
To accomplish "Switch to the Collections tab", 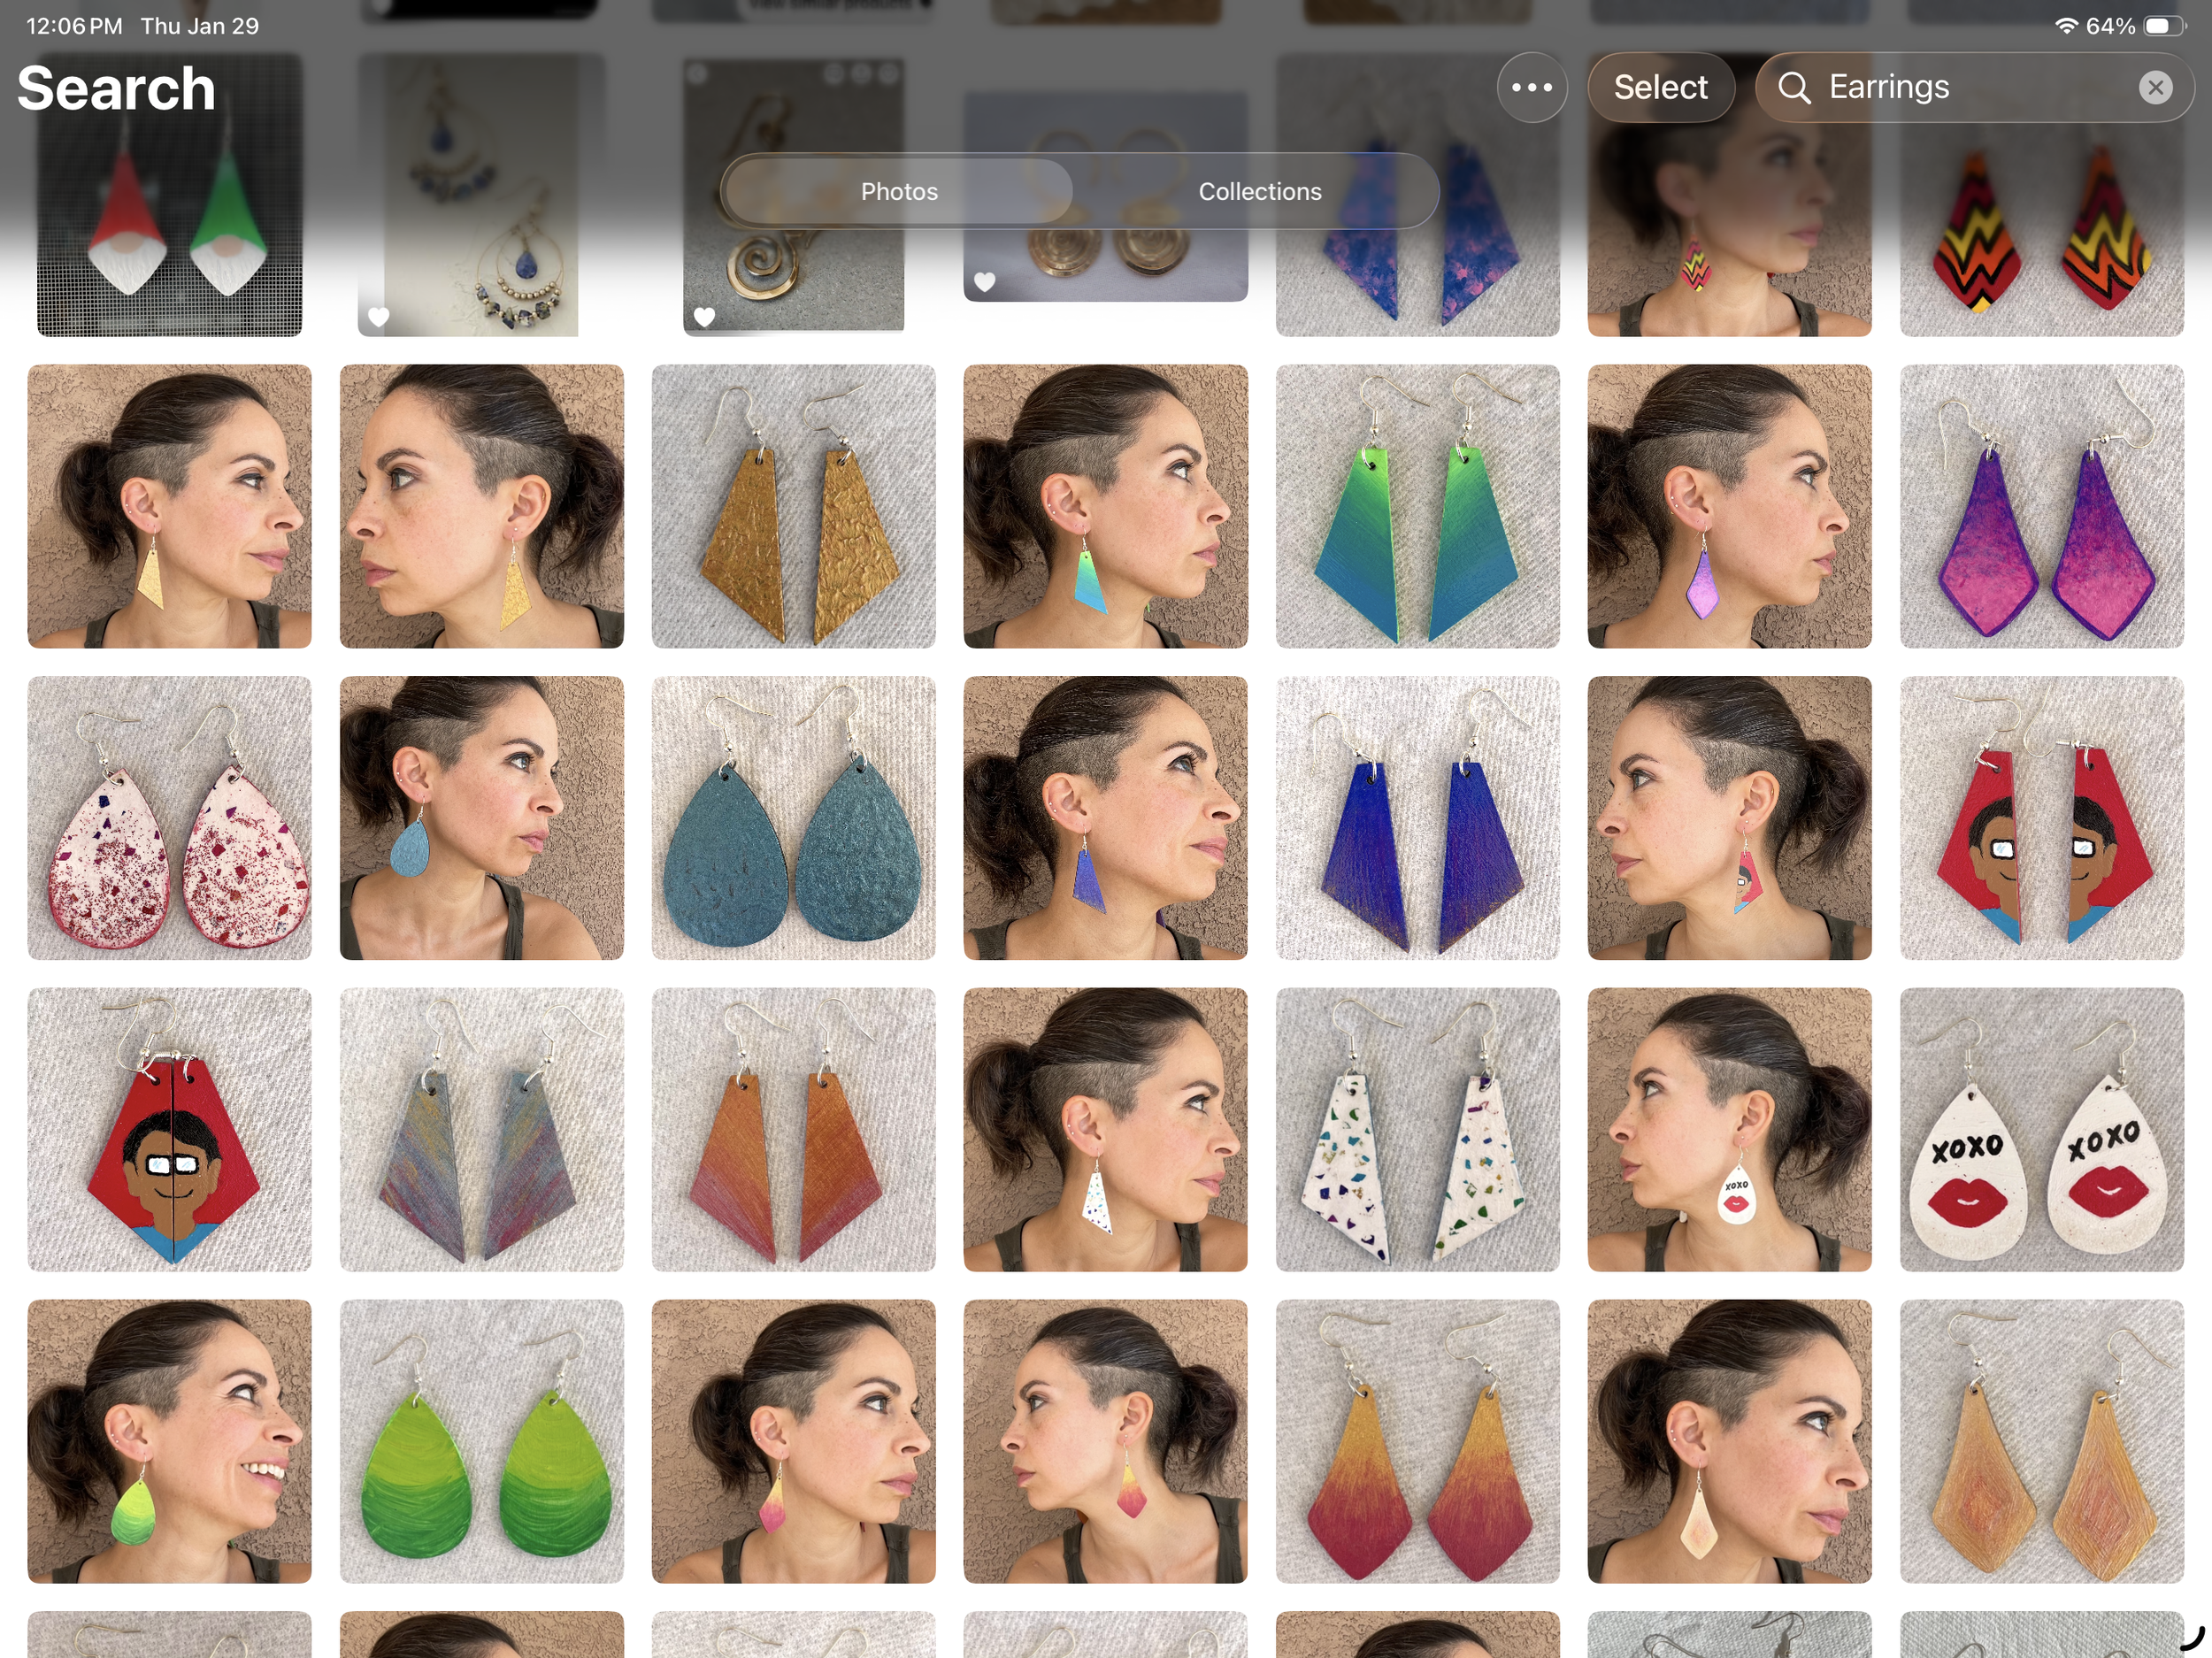I will click(x=1259, y=191).
